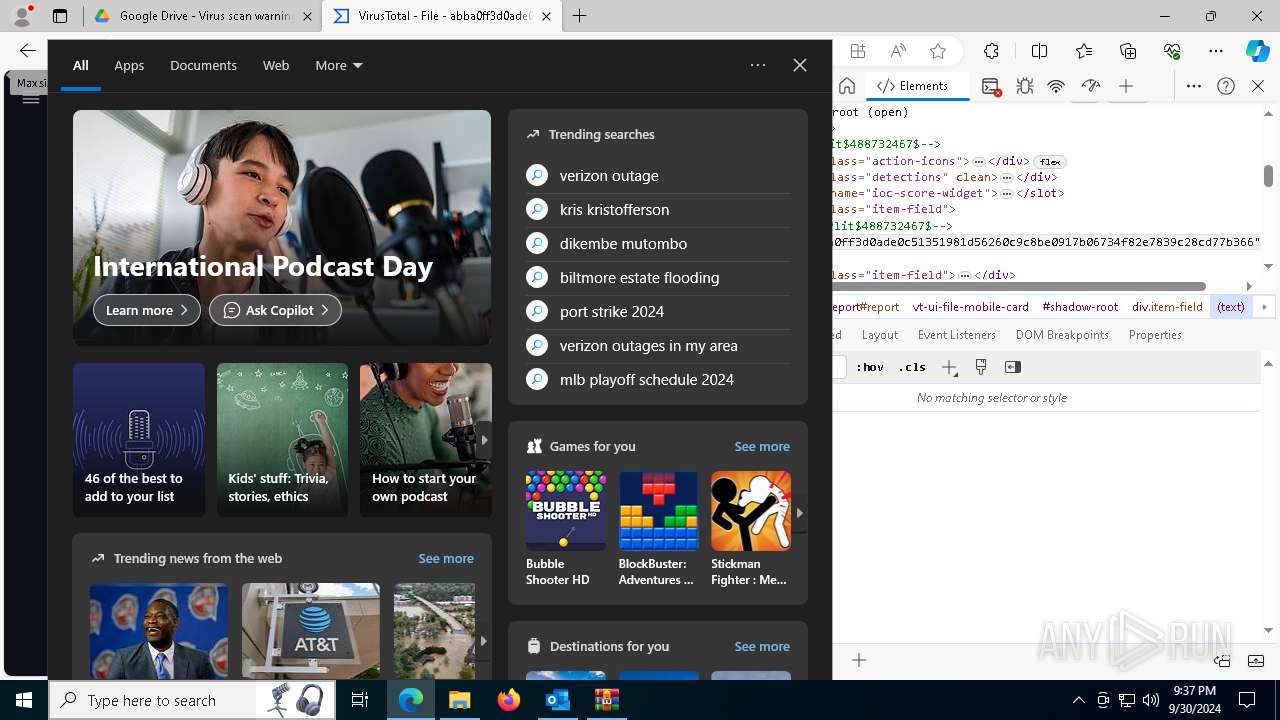Viewport: 1280px width, 720px height.
Task: Search trending 'kris kristofferson'
Action: point(658,209)
